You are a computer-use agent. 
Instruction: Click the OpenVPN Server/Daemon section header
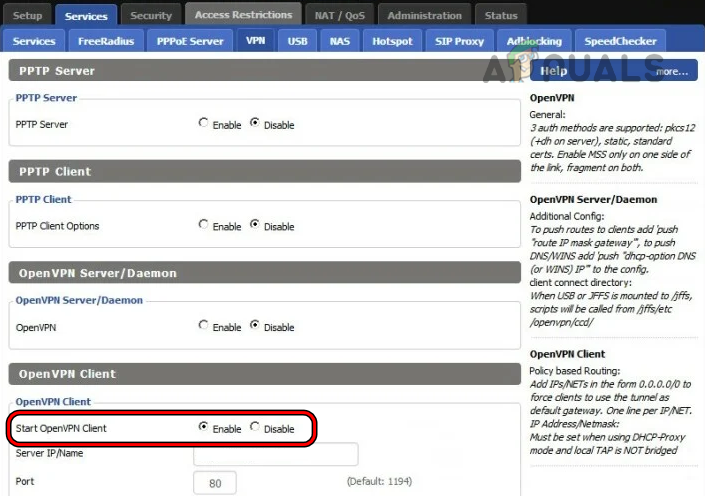[264, 273]
